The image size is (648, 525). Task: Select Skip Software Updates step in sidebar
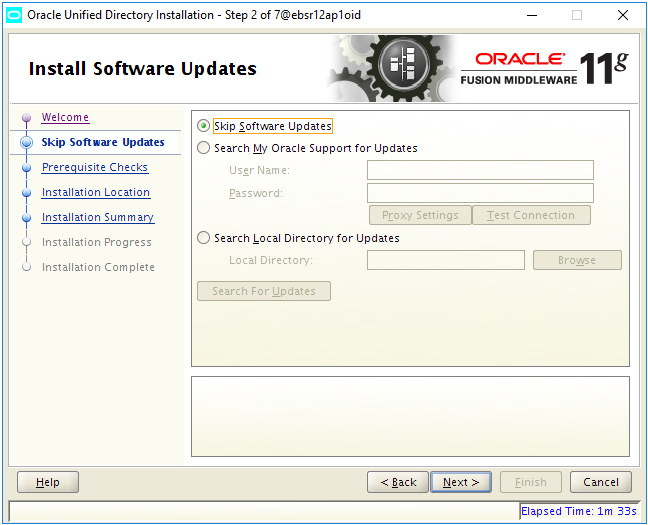[103, 142]
